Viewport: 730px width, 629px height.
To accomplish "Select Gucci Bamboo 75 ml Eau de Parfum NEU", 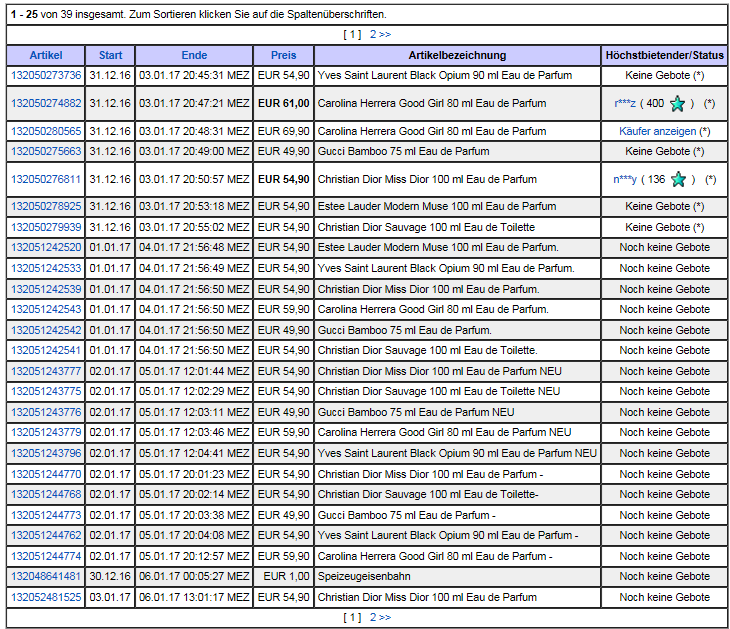I will tap(416, 412).
